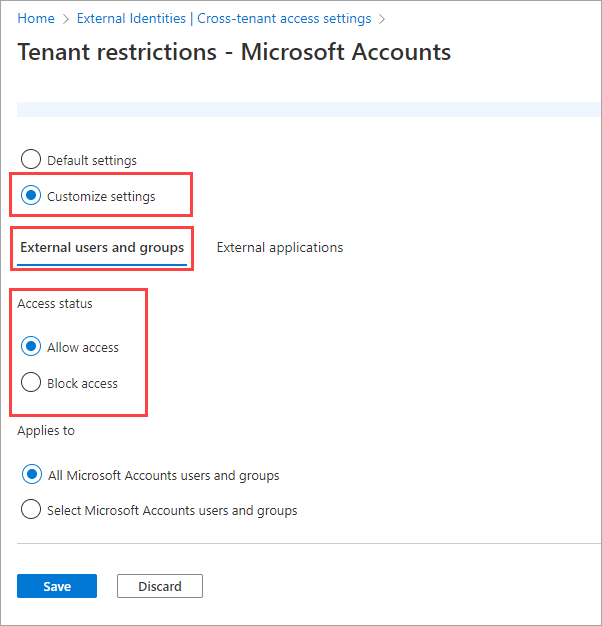
Task: Choose the Customize settings option
Action: (x=31, y=196)
